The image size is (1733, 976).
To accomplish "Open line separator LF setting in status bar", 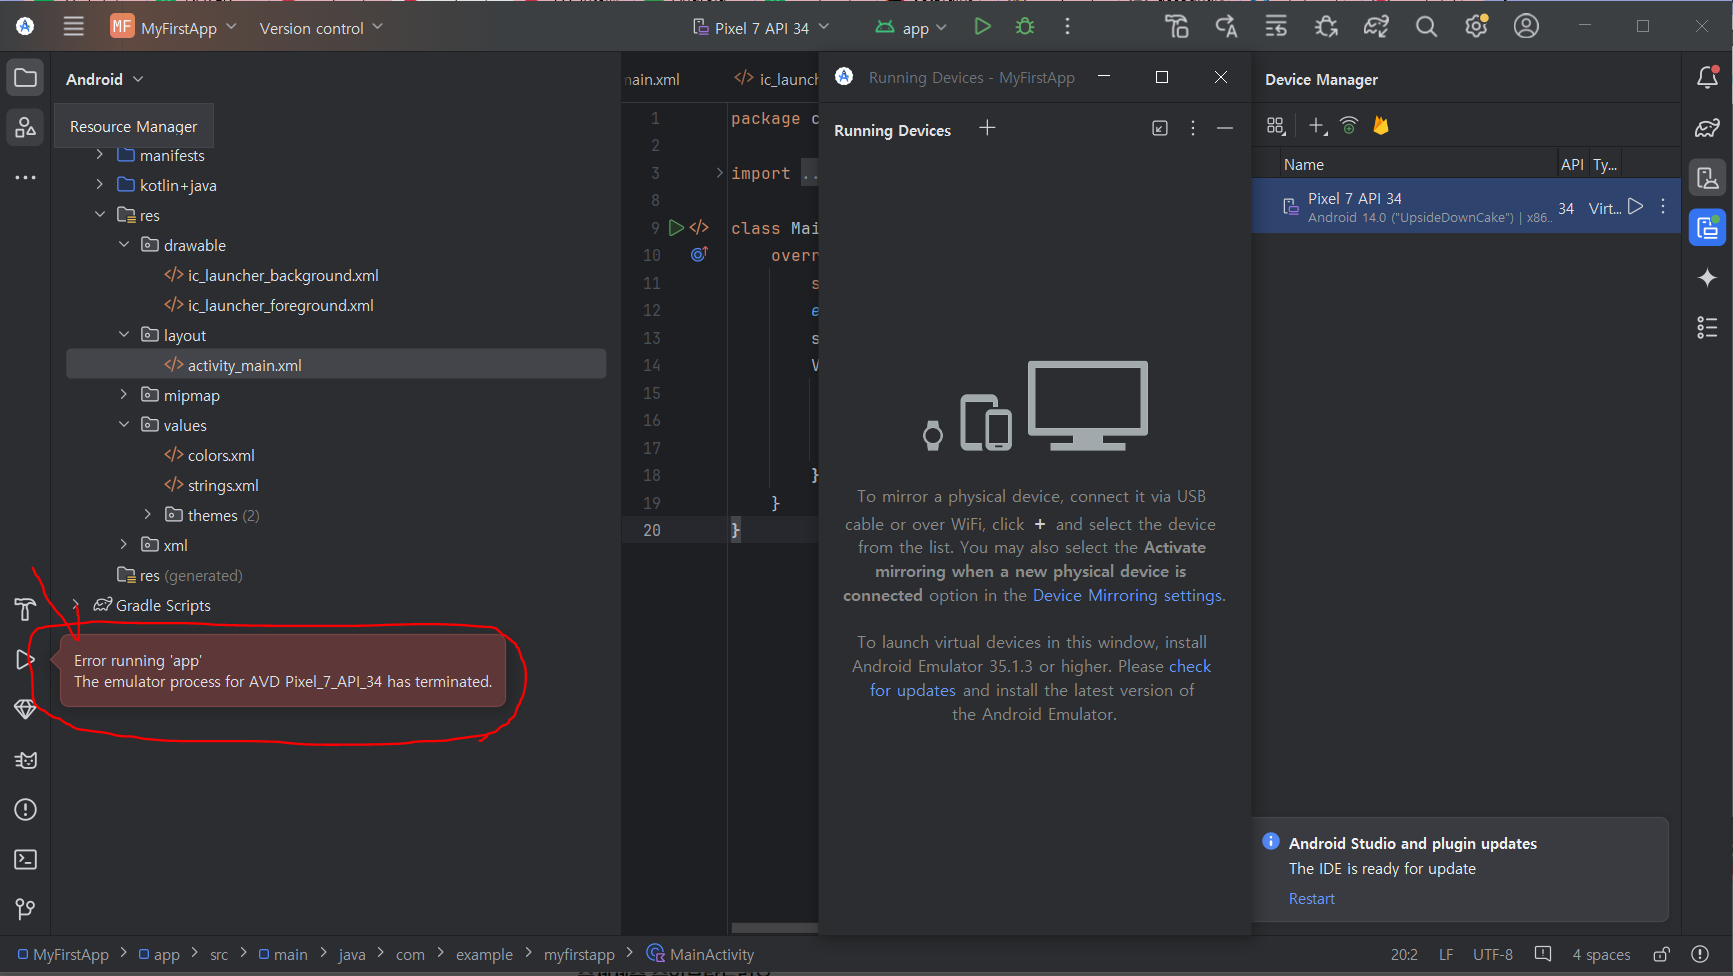I will pos(1446,955).
